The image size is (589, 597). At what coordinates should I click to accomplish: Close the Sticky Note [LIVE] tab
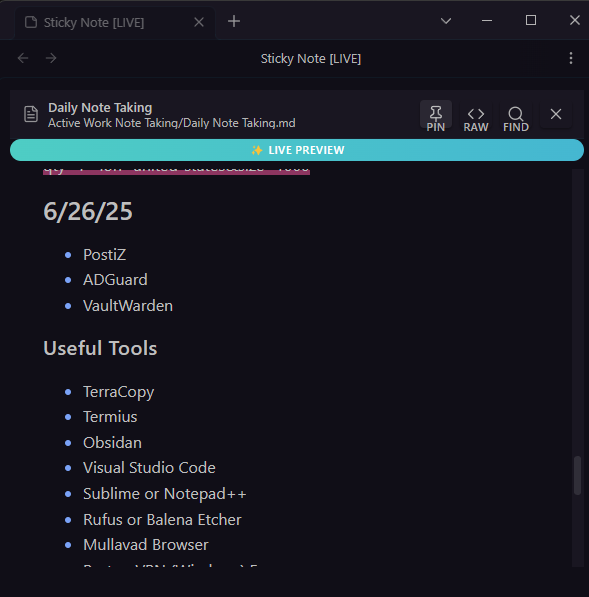pos(199,22)
